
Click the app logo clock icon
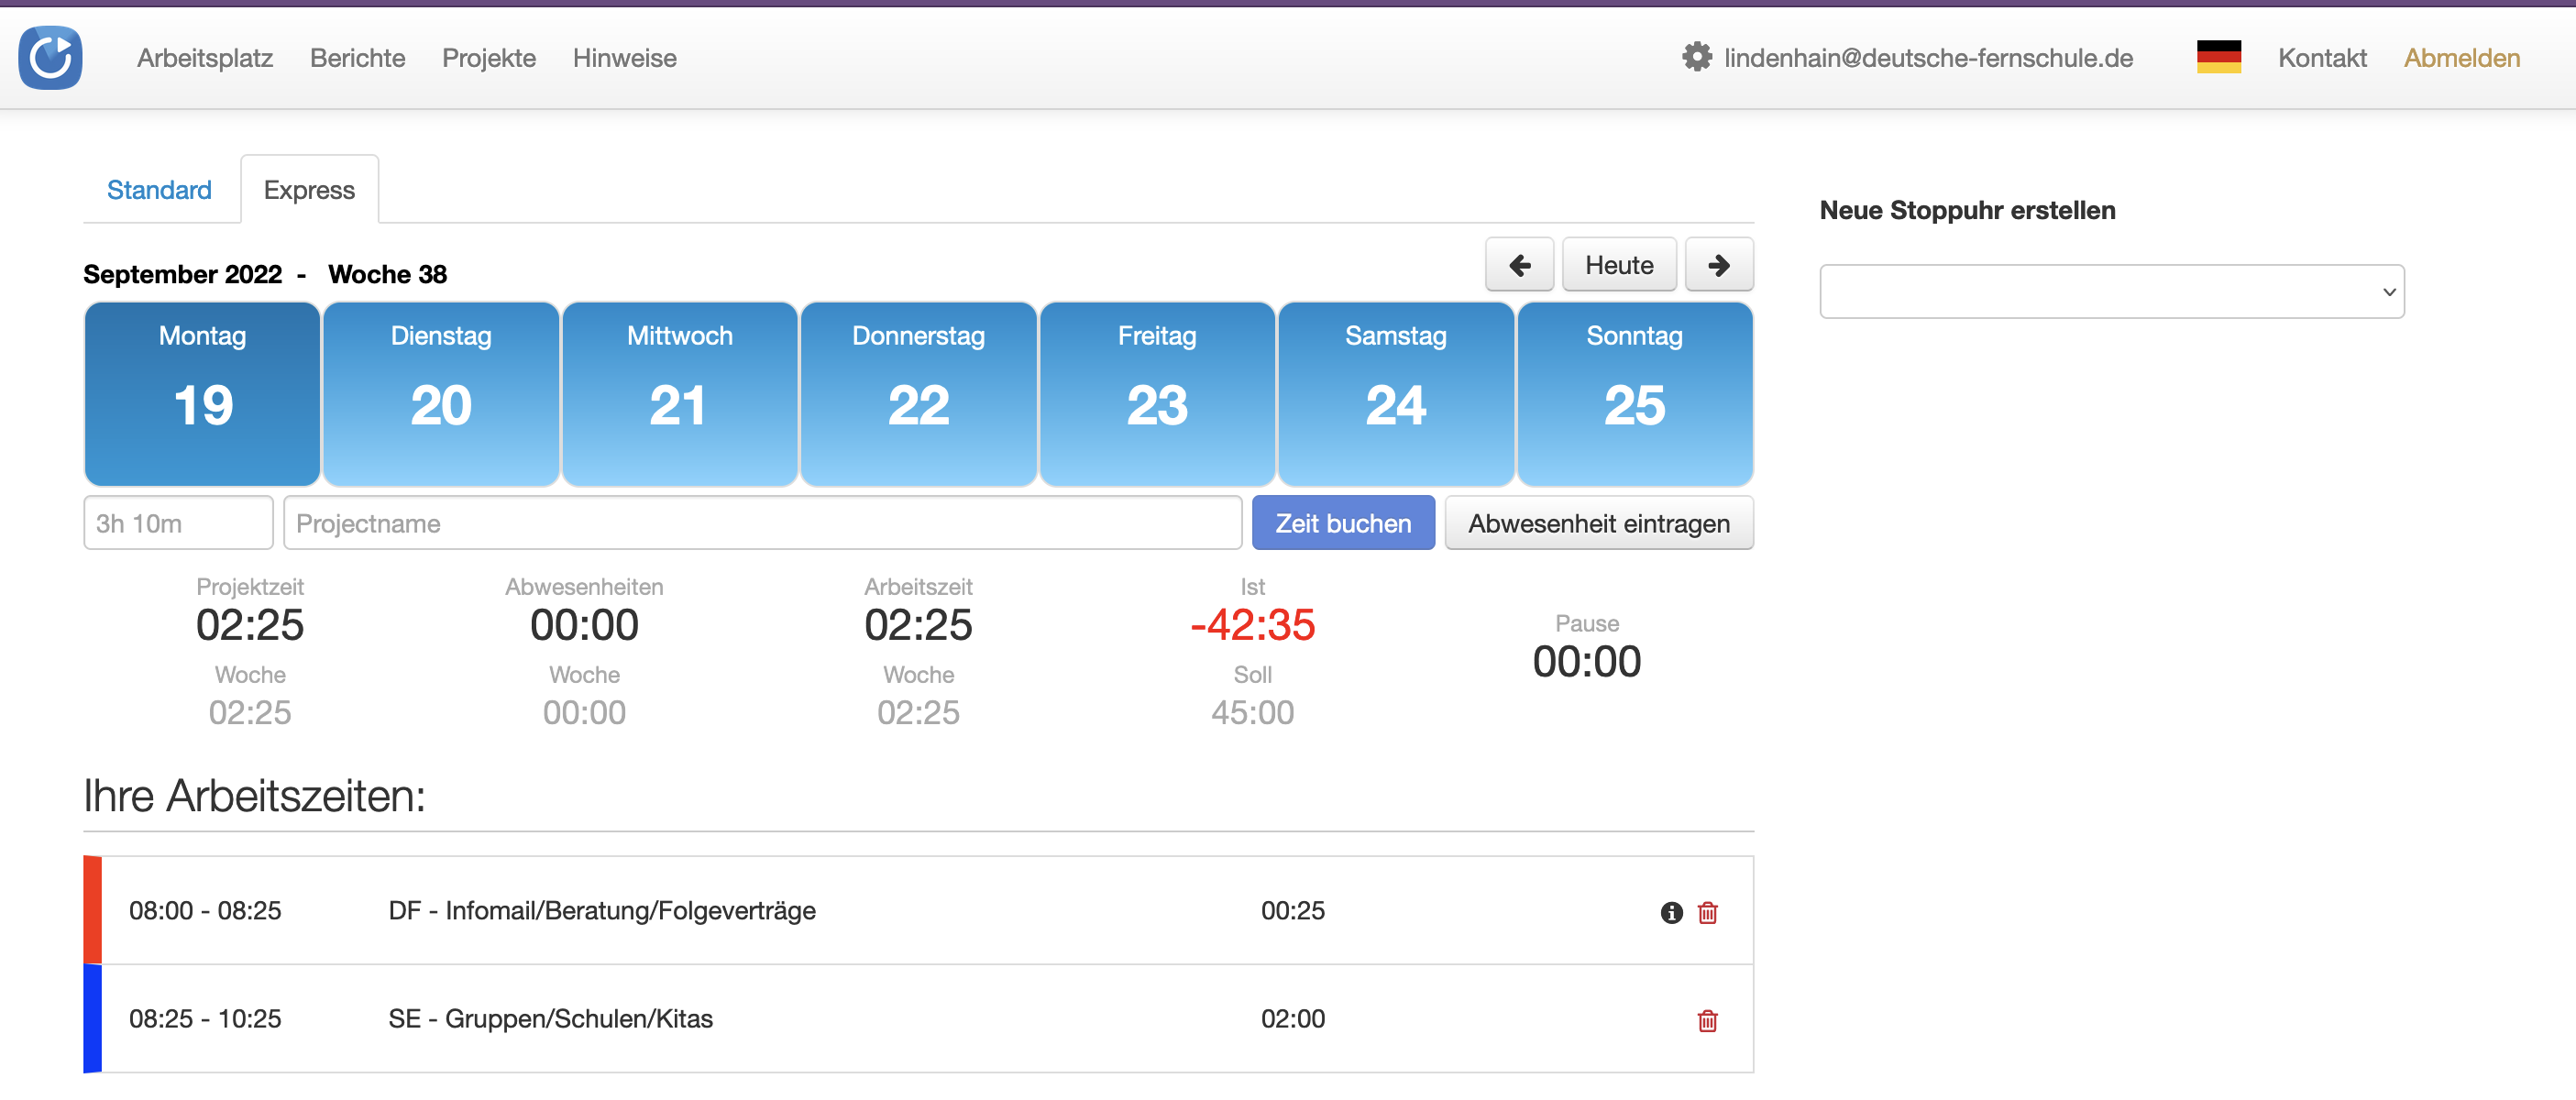click(x=50, y=58)
